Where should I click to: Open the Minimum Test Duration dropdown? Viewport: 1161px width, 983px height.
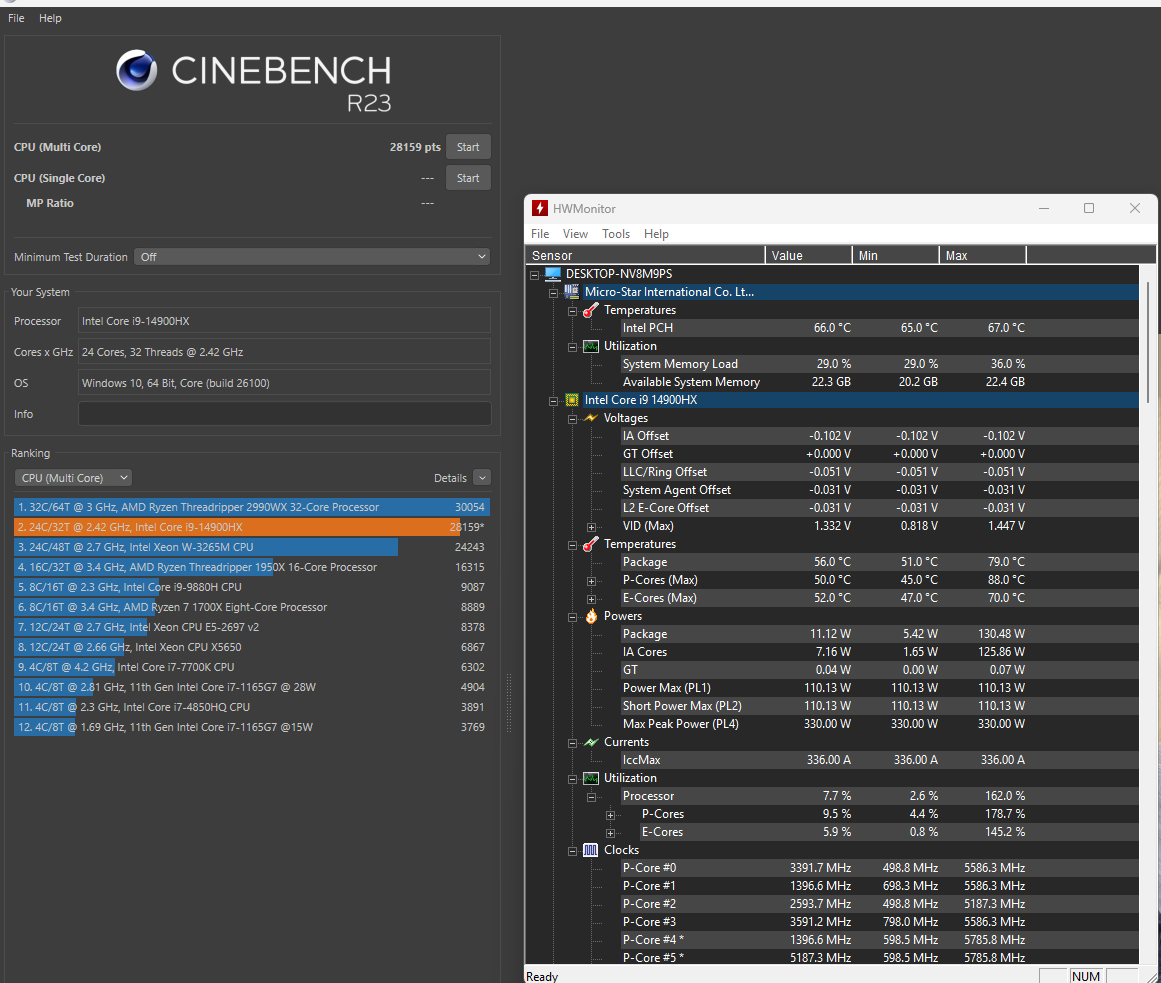click(x=312, y=257)
